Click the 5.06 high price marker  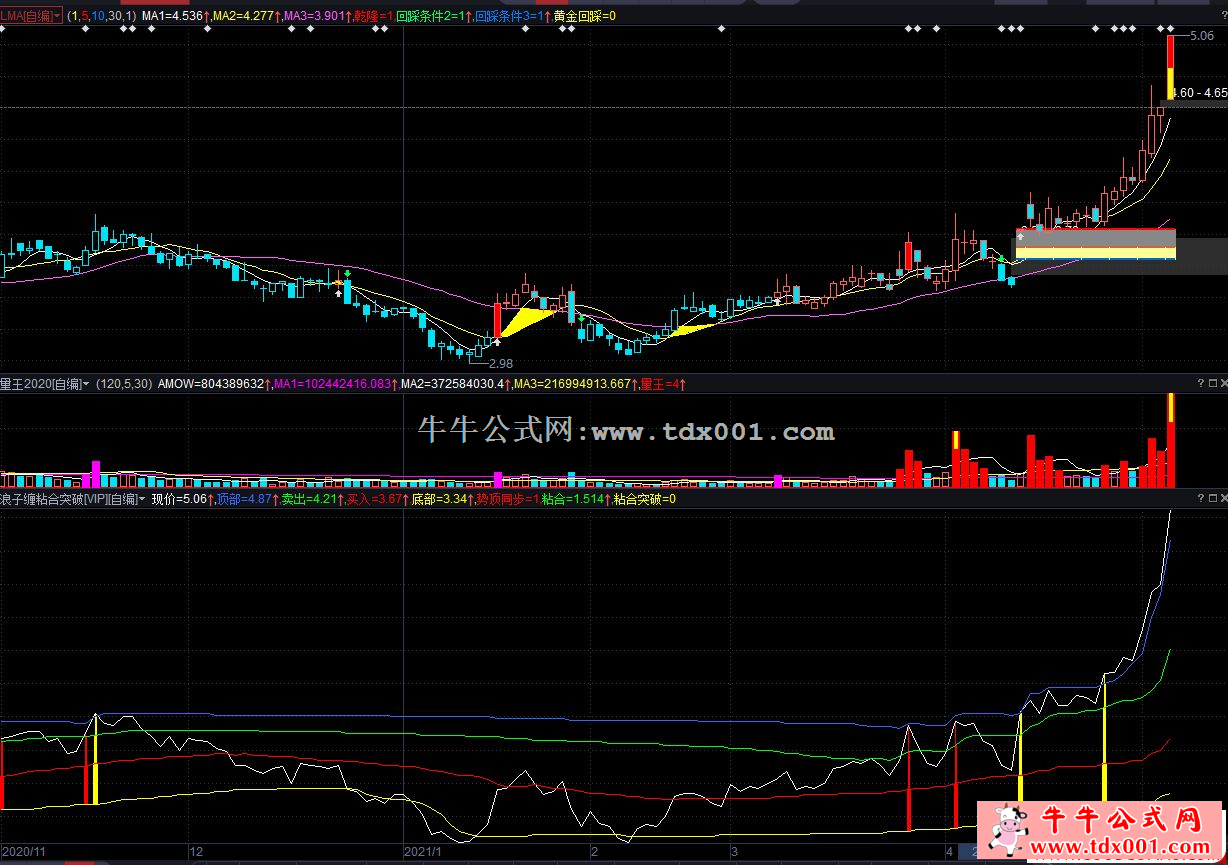click(x=1201, y=35)
